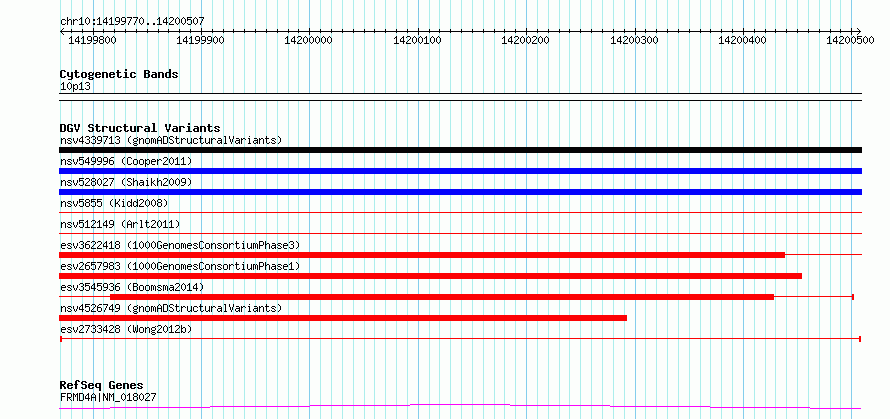The height and width of the screenshot is (419, 890).
Task: Click the 10p13 cytogenetic band bar
Action: 460,97
